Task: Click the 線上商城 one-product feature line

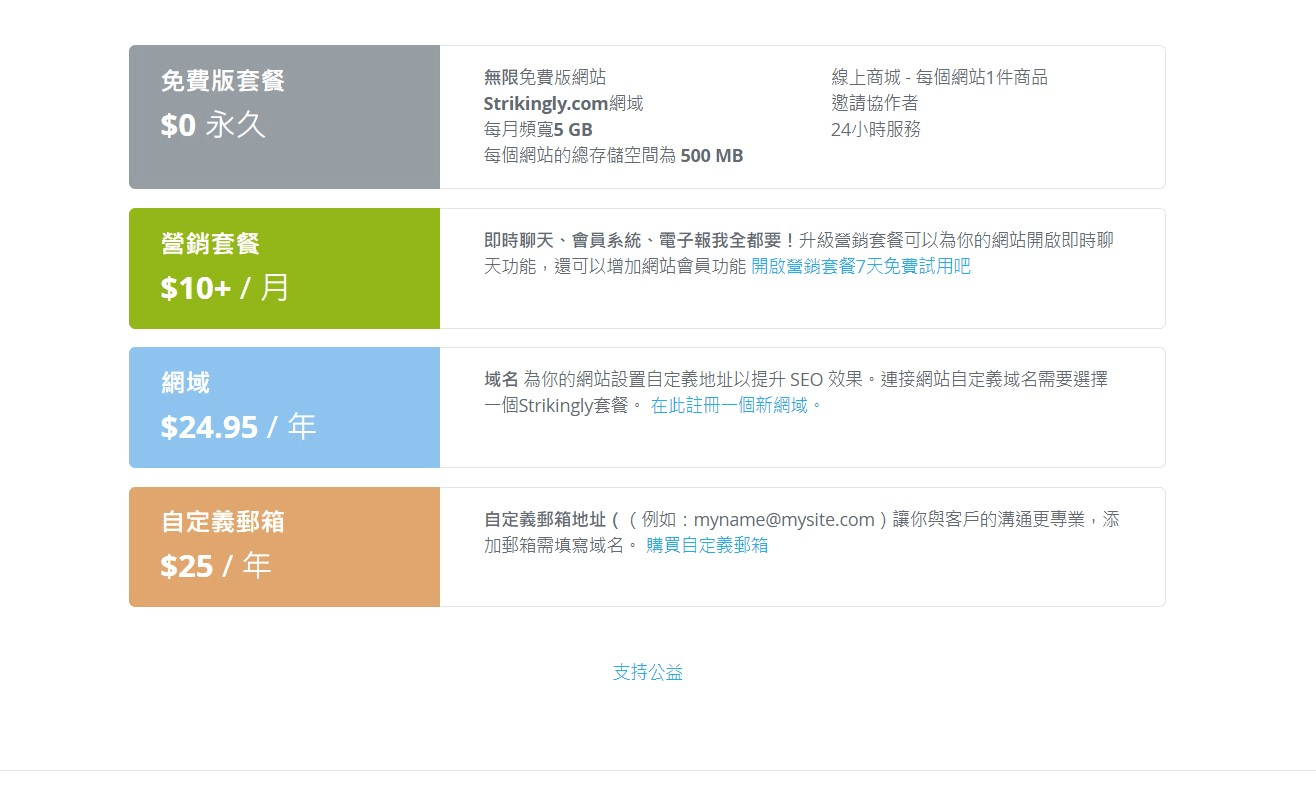Action: point(941,76)
